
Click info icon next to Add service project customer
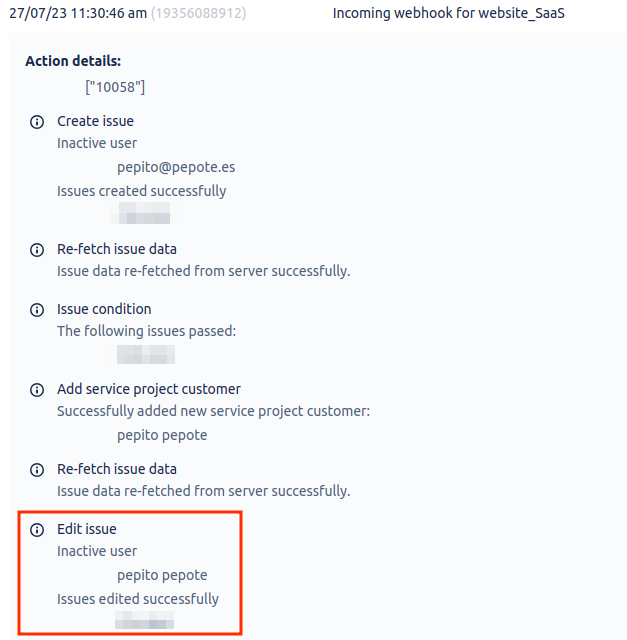click(37, 390)
